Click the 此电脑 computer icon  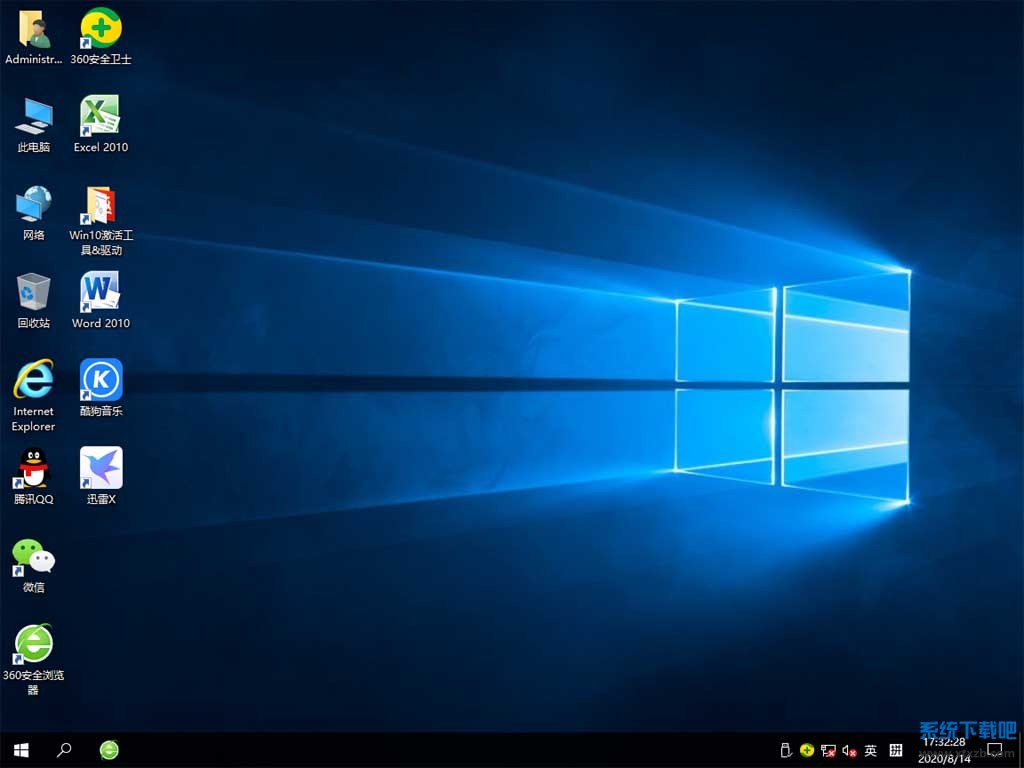pyautogui.click(x=34, y=116)
